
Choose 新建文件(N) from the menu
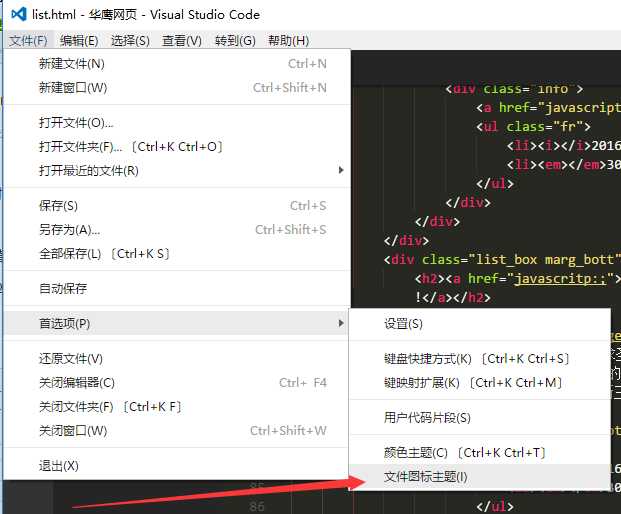177,64
